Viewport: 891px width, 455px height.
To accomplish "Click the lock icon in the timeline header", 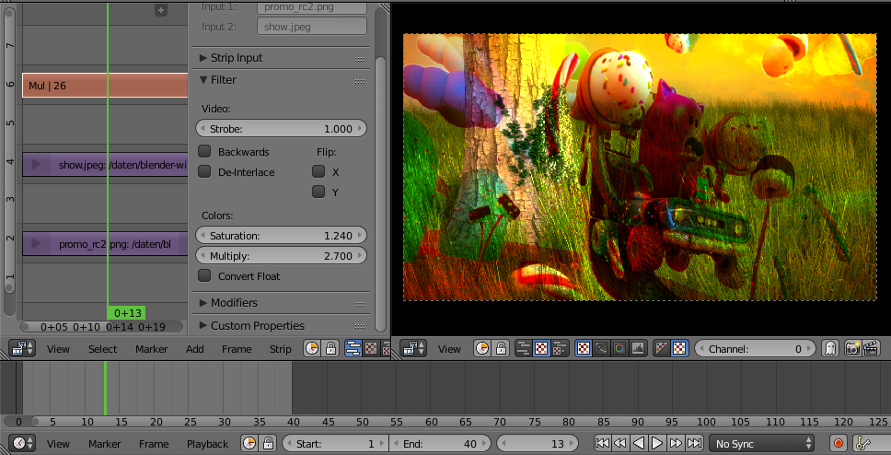I will [x=267, y=444].
